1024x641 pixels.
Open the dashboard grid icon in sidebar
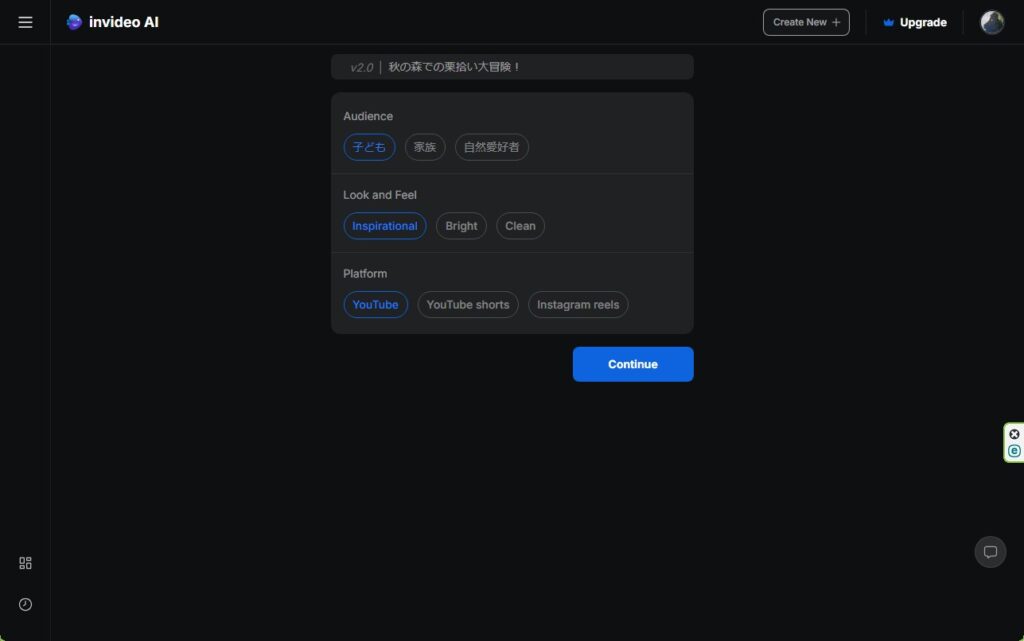click(x=25, y=563)
